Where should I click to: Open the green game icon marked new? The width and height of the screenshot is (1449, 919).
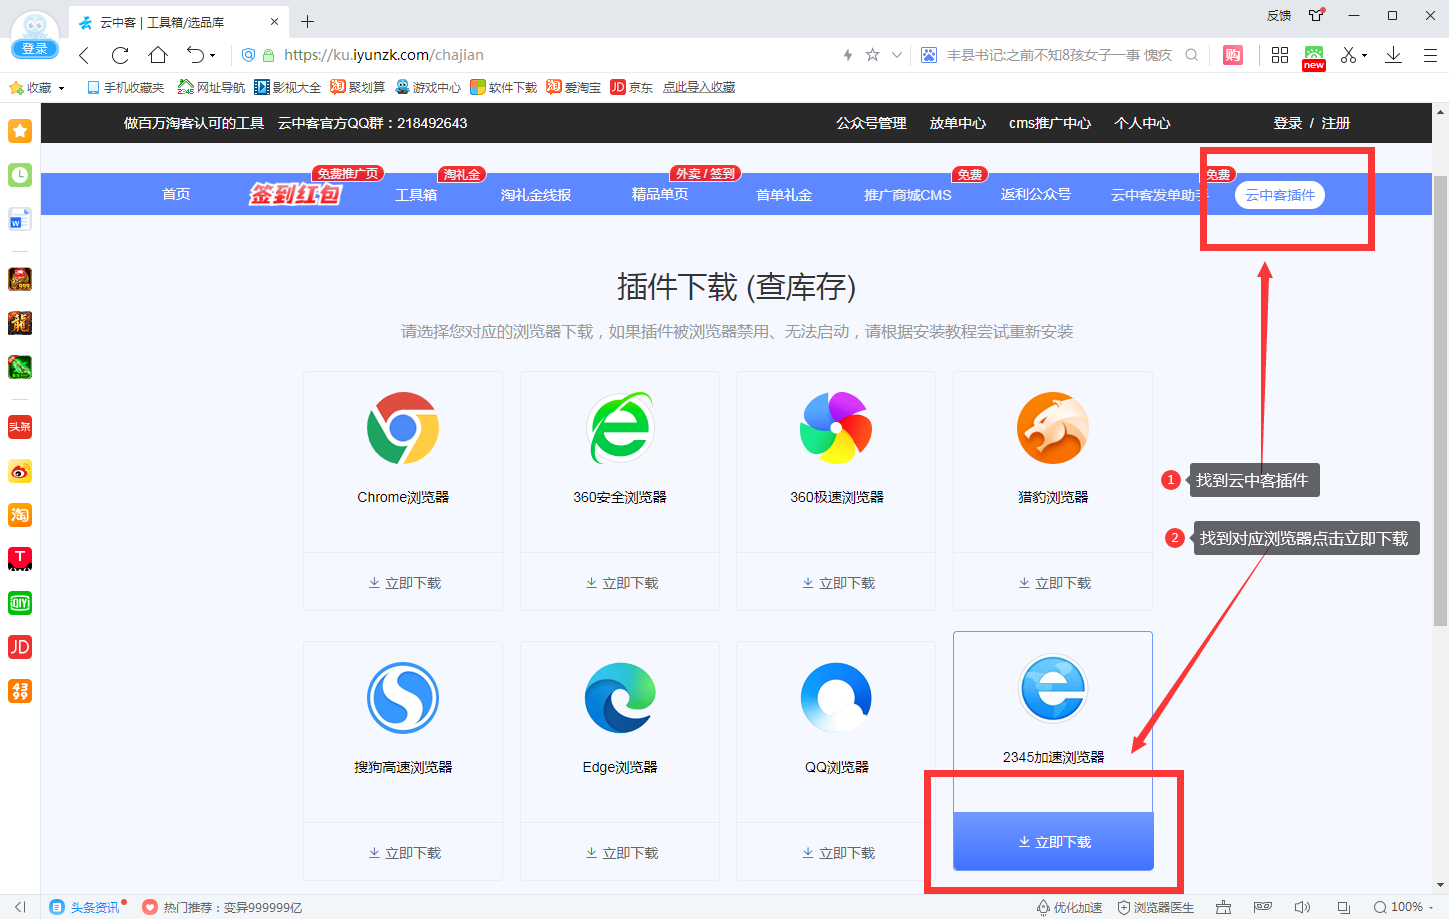coord(1314,57)
